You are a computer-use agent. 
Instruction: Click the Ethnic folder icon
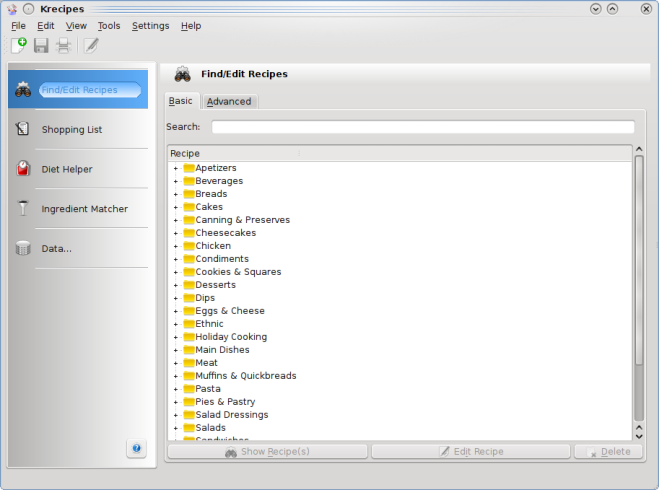tap(189, 324)
